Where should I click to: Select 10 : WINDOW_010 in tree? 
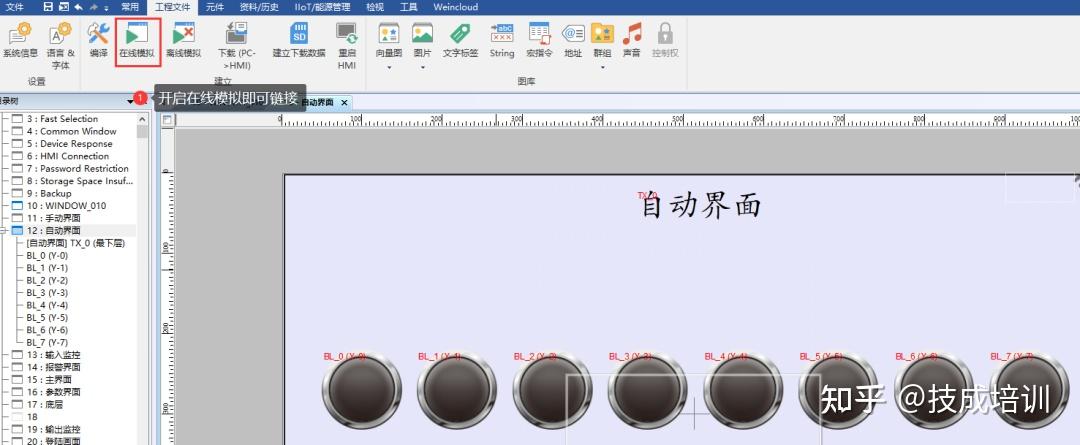tap(66, 206)
